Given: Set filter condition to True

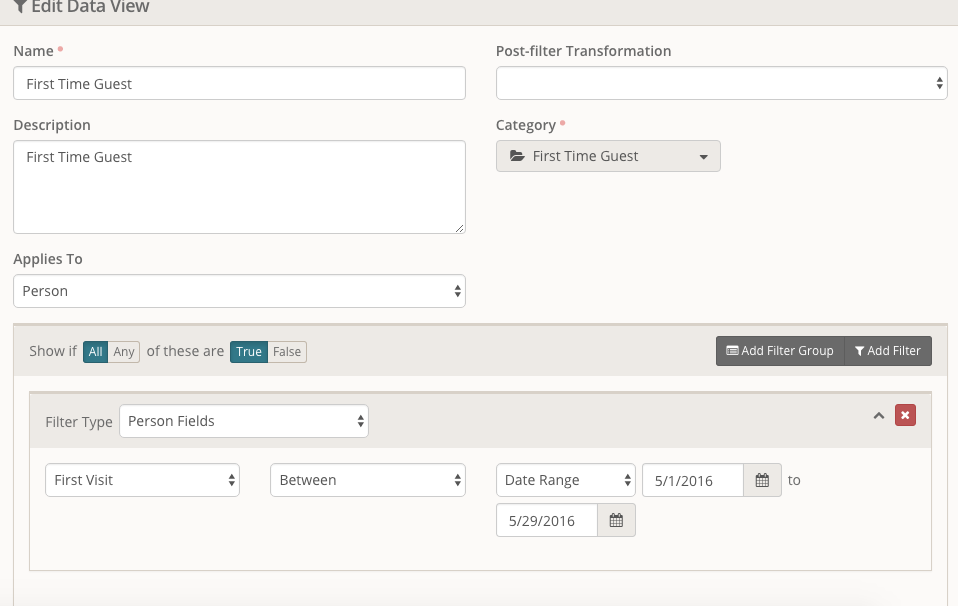Looking at the screenshot, I should pyautogui.click(x=249, y=352).
